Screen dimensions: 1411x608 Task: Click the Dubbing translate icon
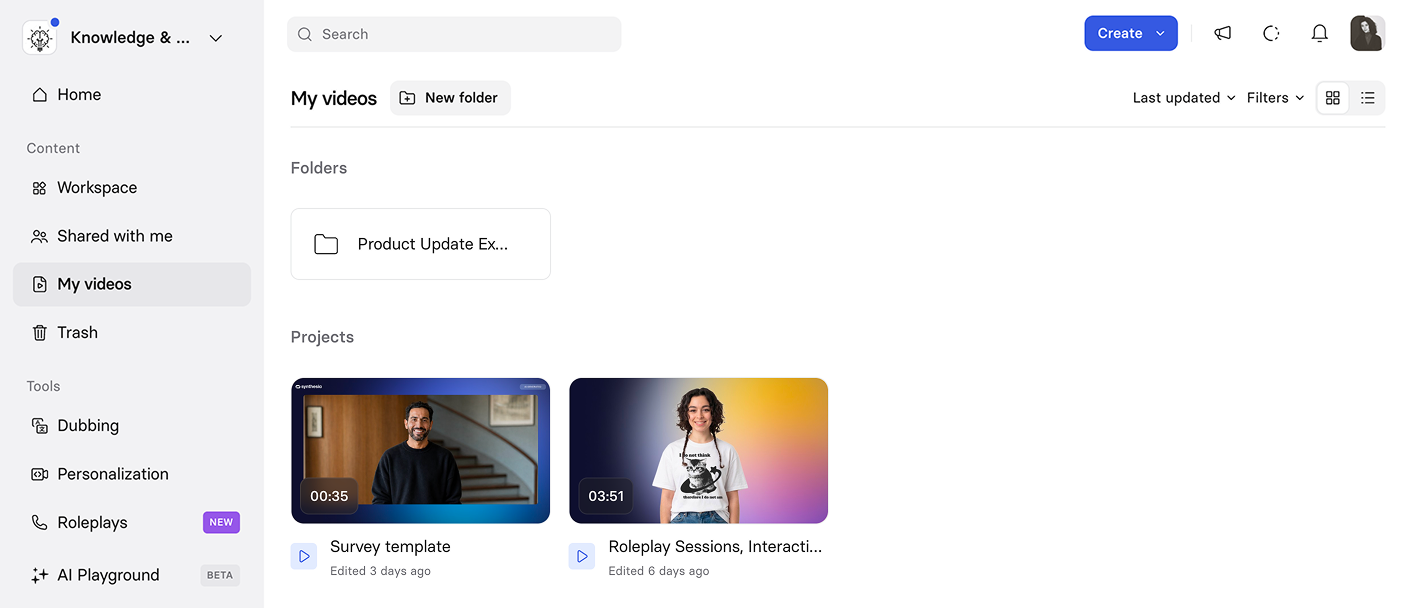click(40, 426)
